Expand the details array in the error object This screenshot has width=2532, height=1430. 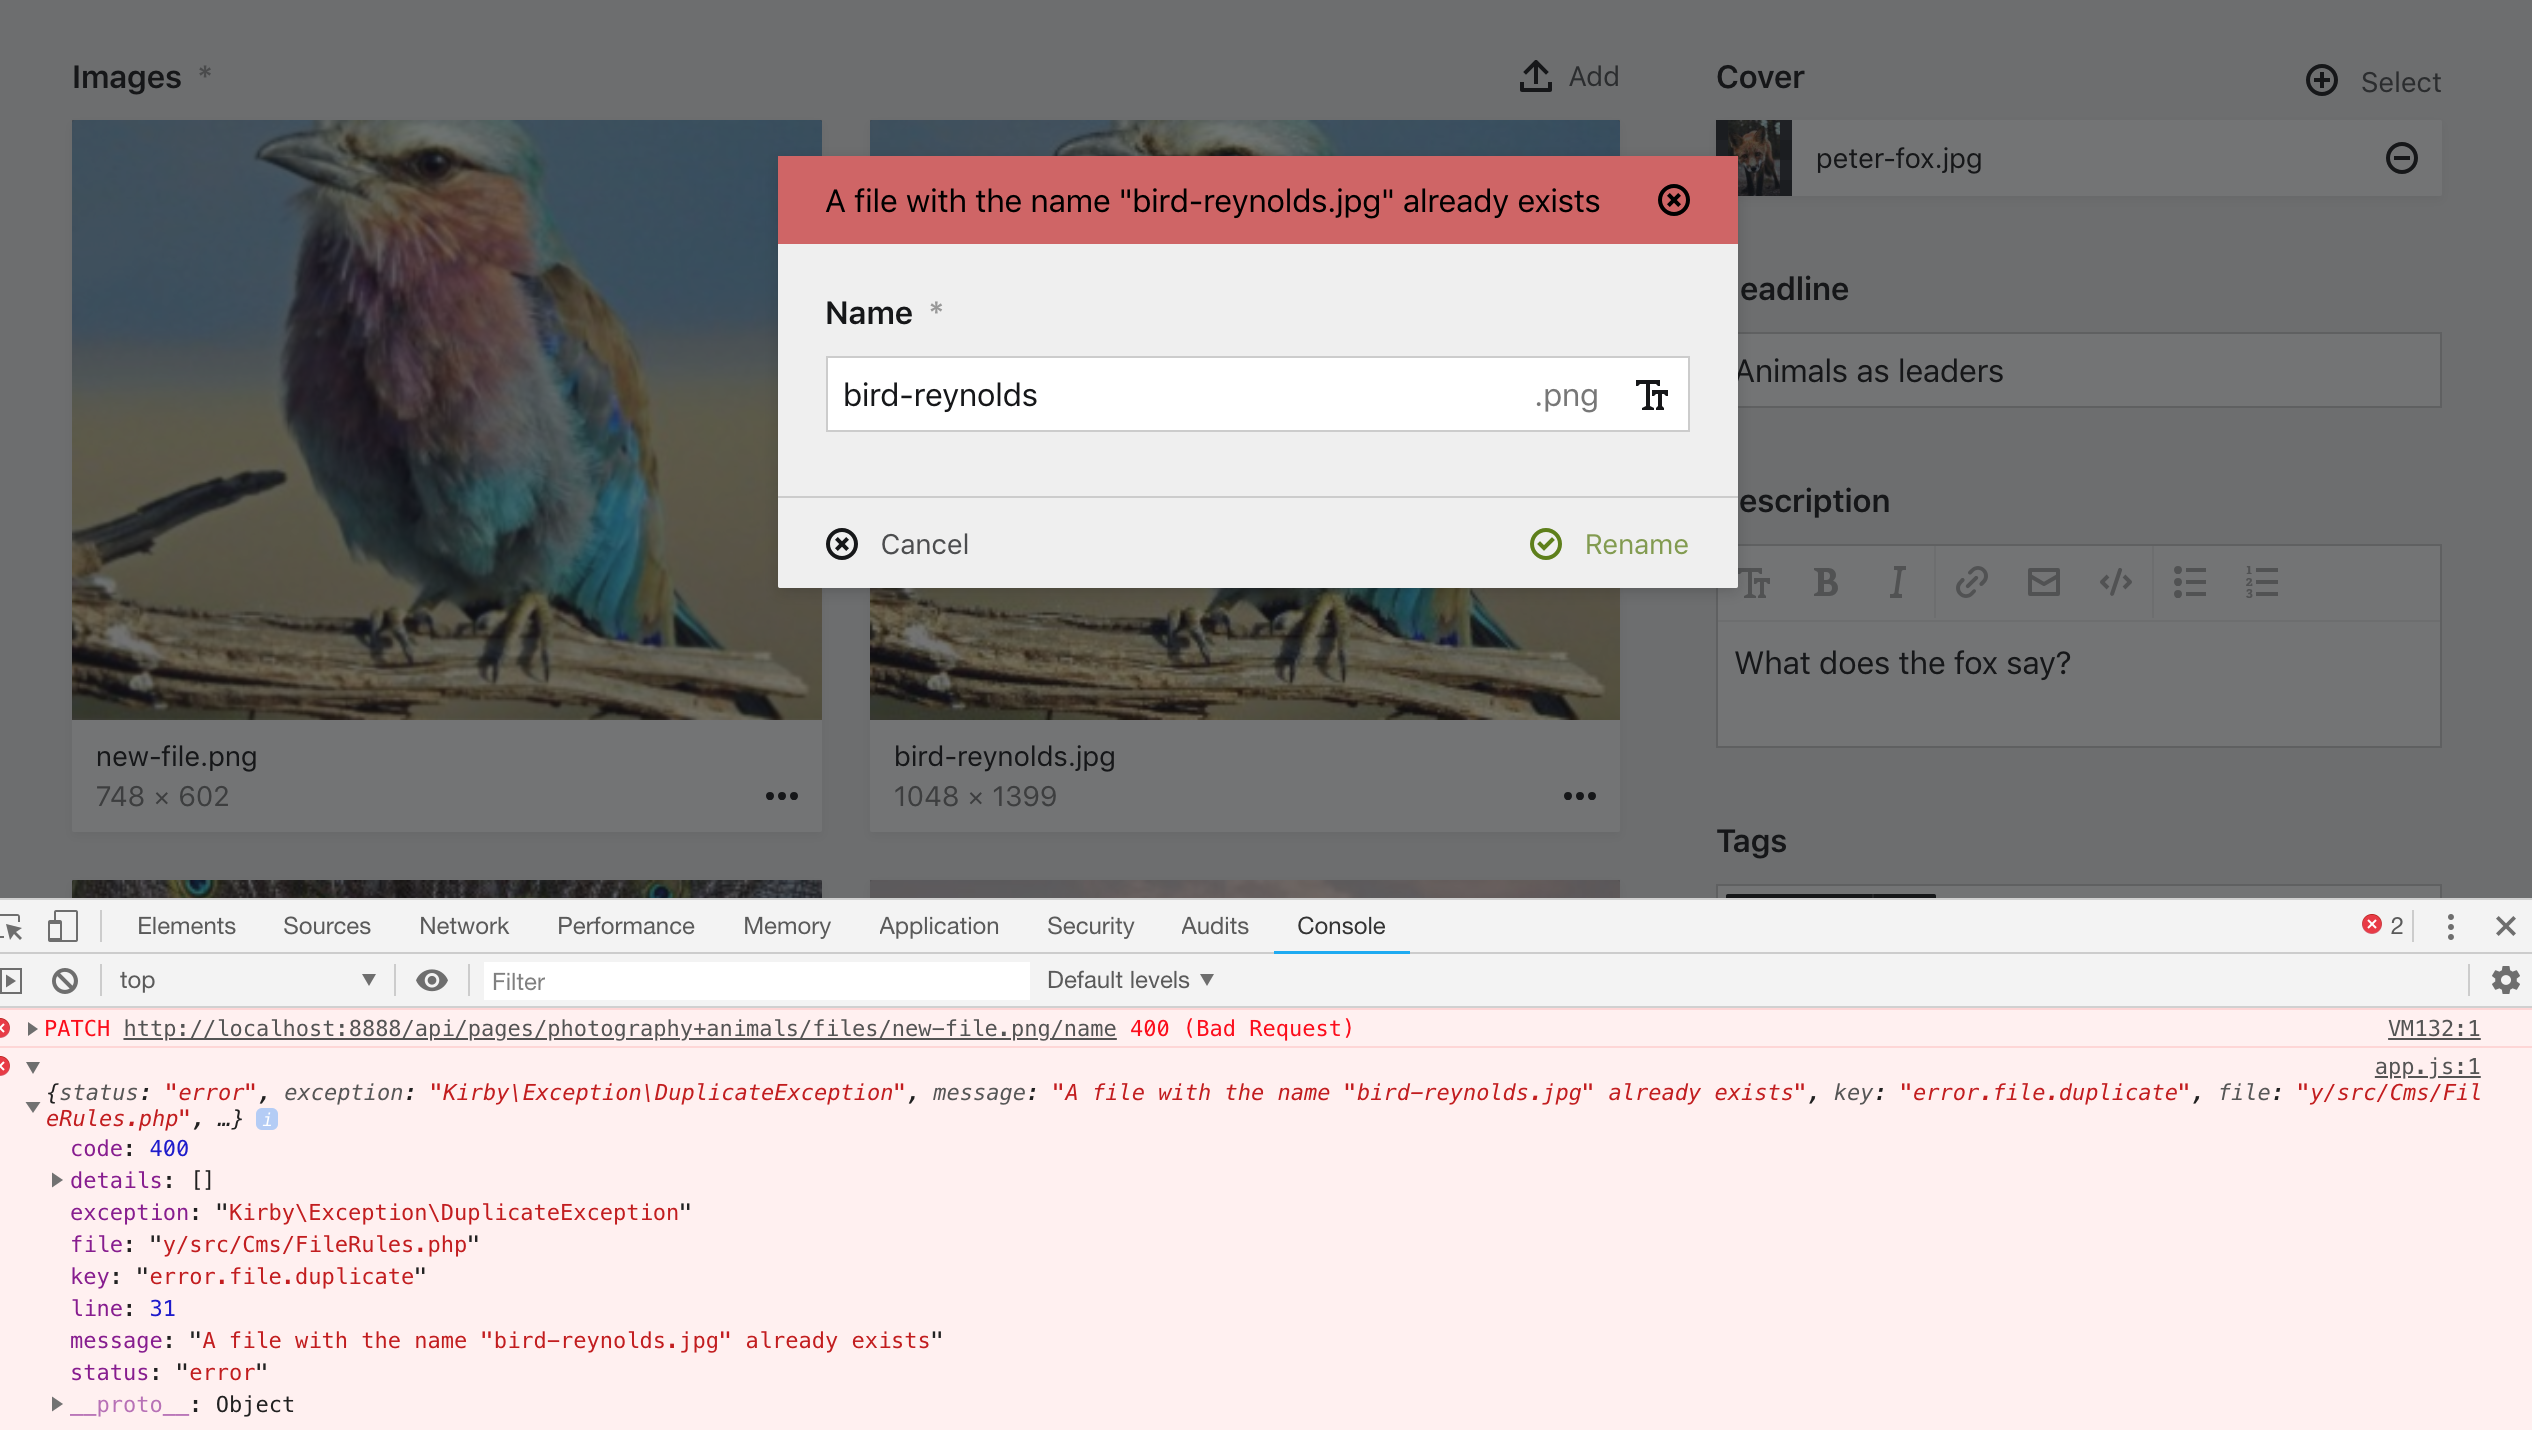56,1180
